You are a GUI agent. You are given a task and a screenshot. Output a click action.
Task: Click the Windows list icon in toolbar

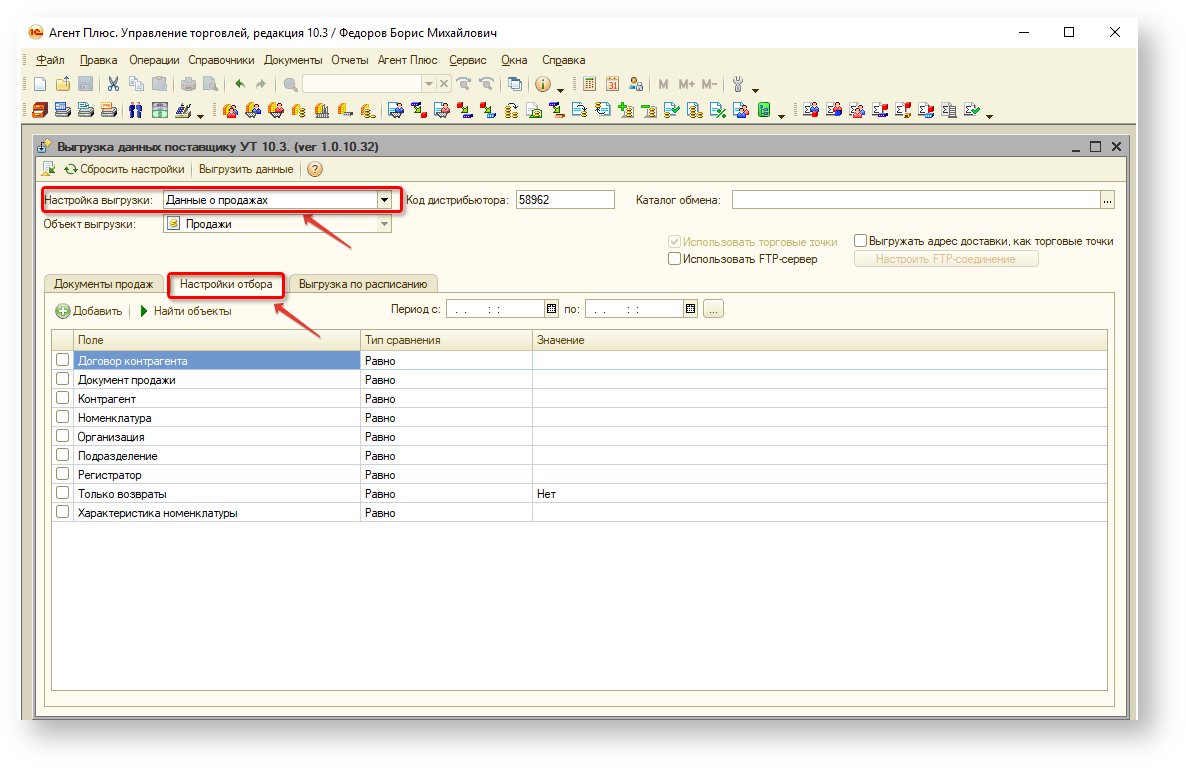pos(515,84)
